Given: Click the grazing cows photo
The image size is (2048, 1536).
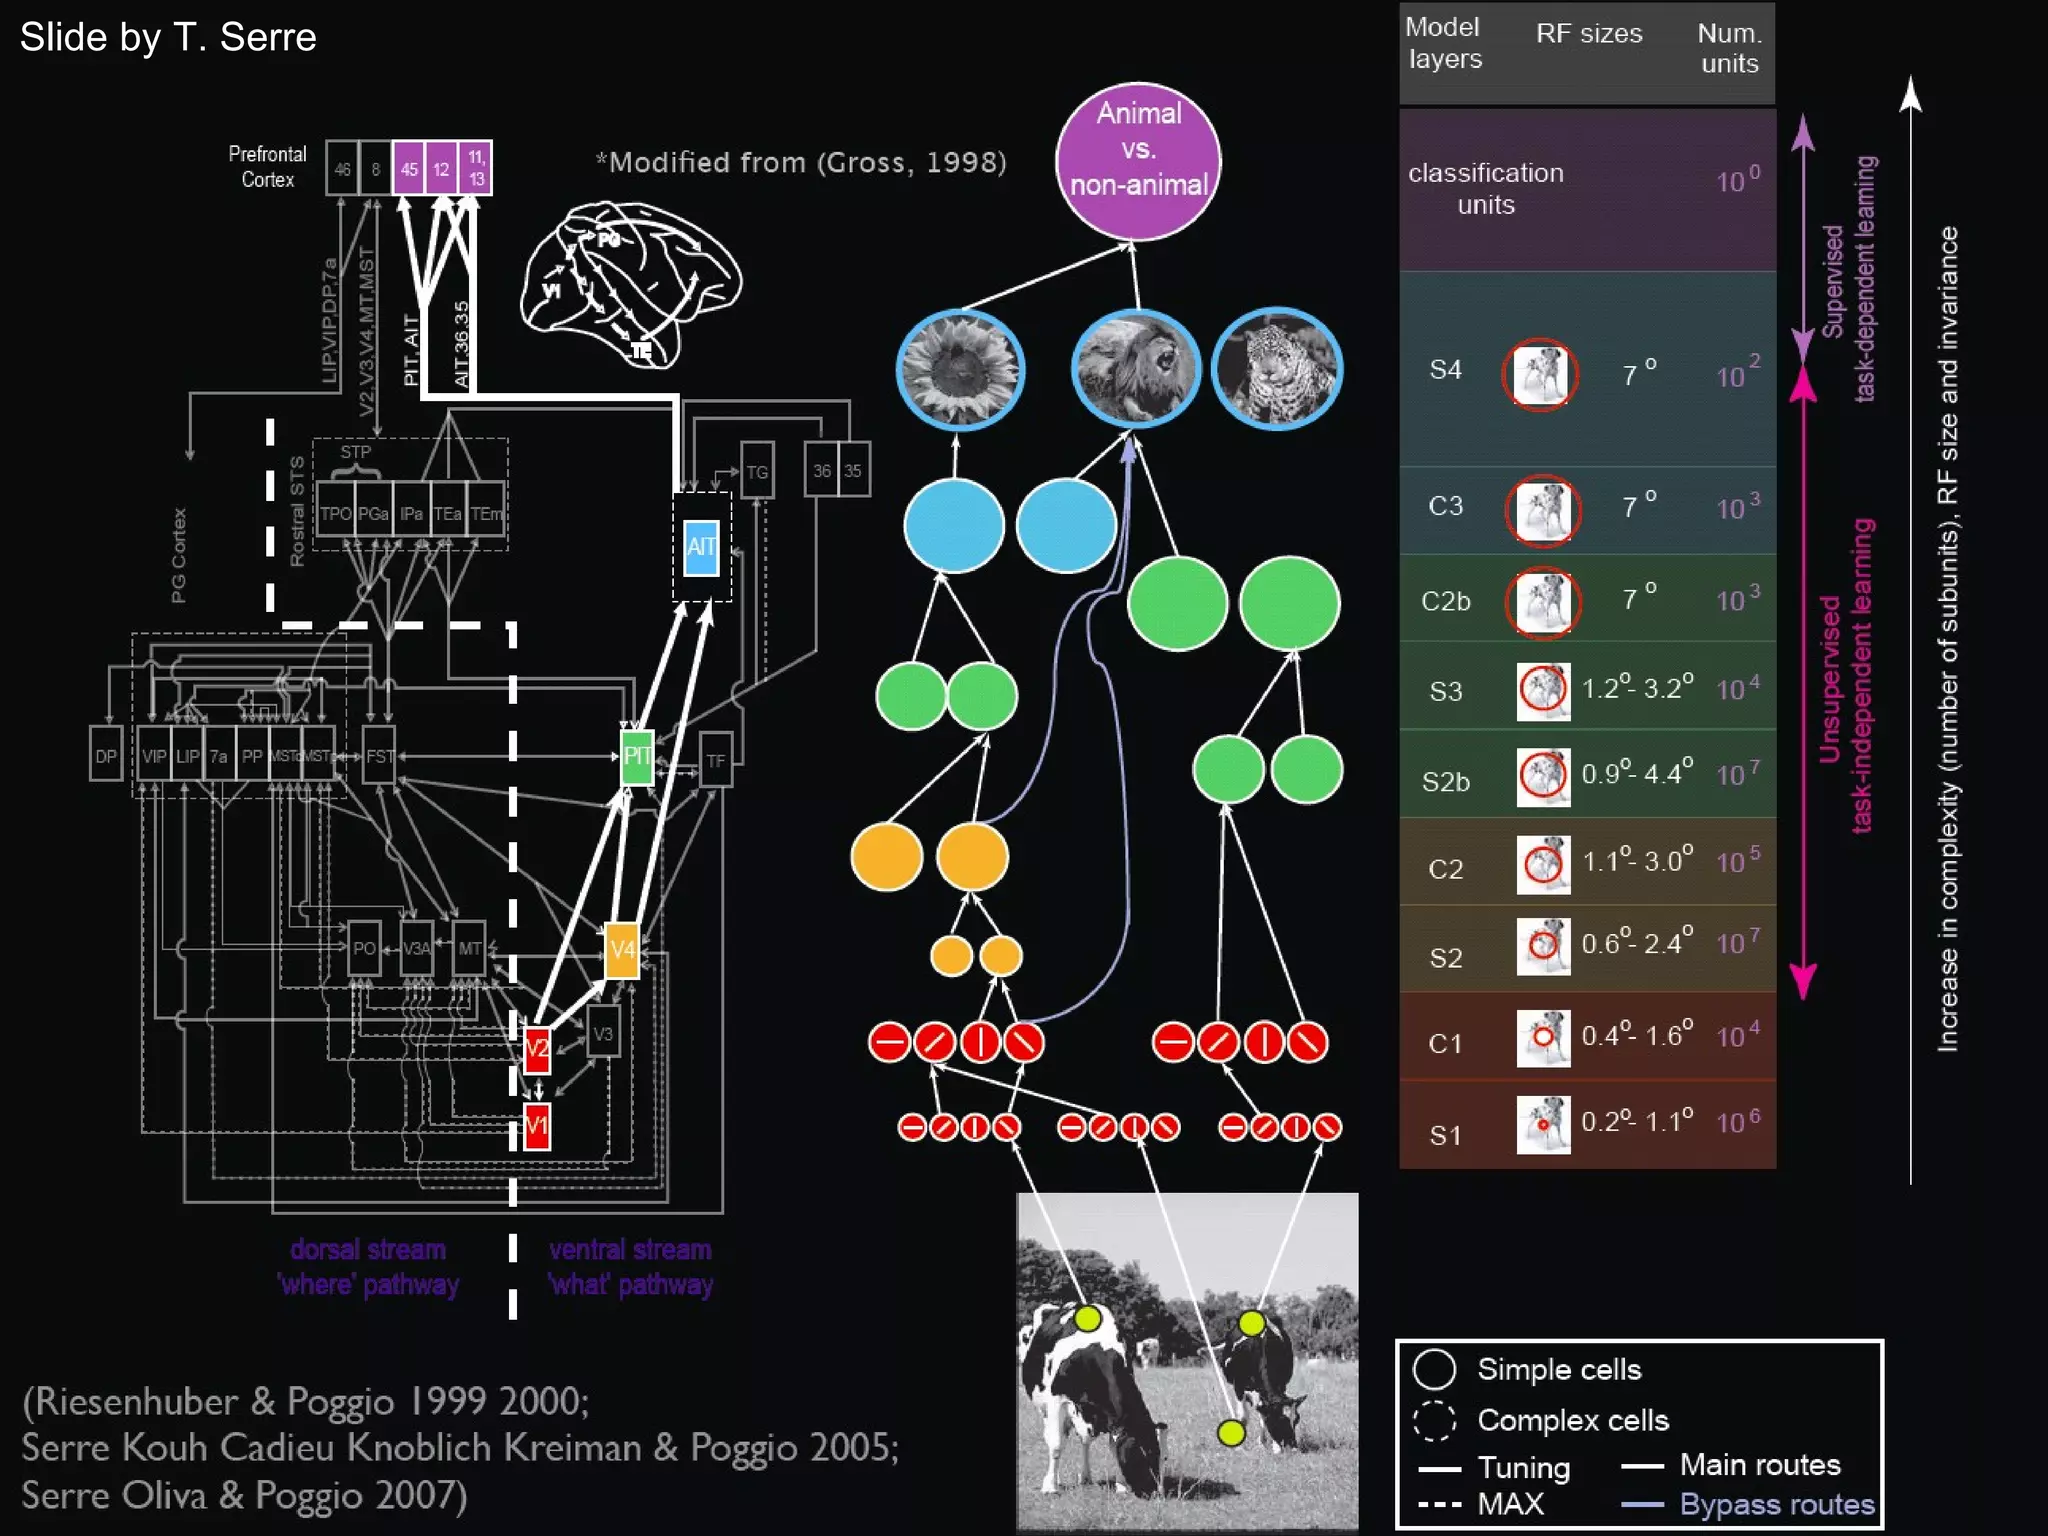Looking at the screenshot, I should click(x=1187, y=1360).
